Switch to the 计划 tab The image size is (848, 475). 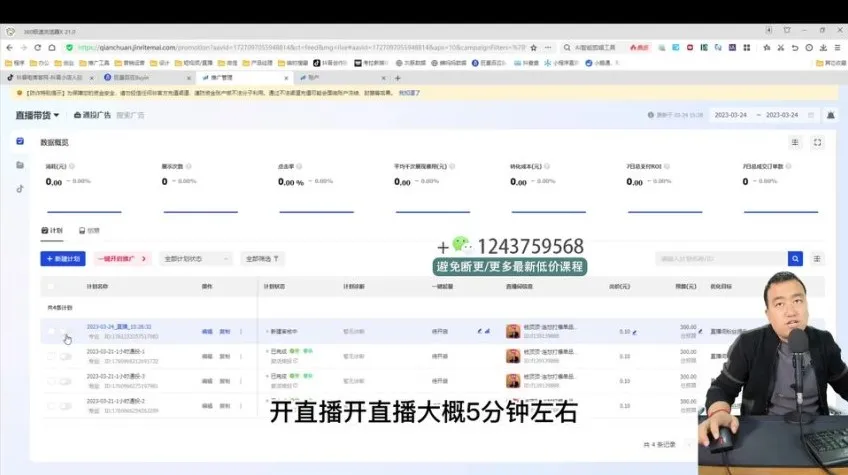pos(51,230)
